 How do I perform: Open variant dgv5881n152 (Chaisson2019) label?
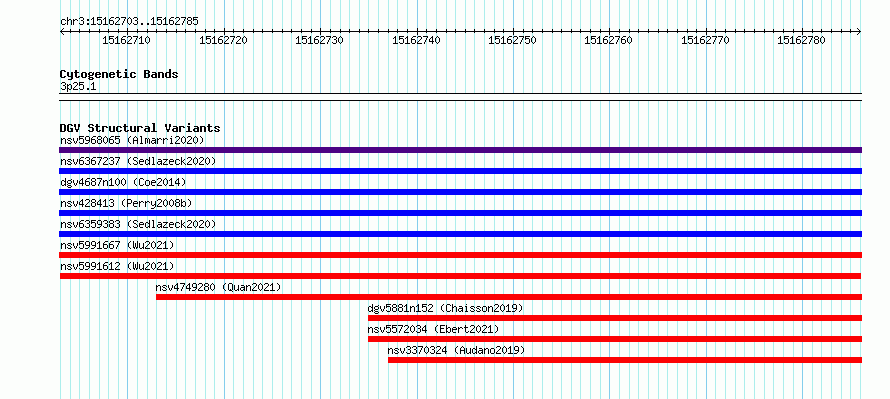pos(446,308)
